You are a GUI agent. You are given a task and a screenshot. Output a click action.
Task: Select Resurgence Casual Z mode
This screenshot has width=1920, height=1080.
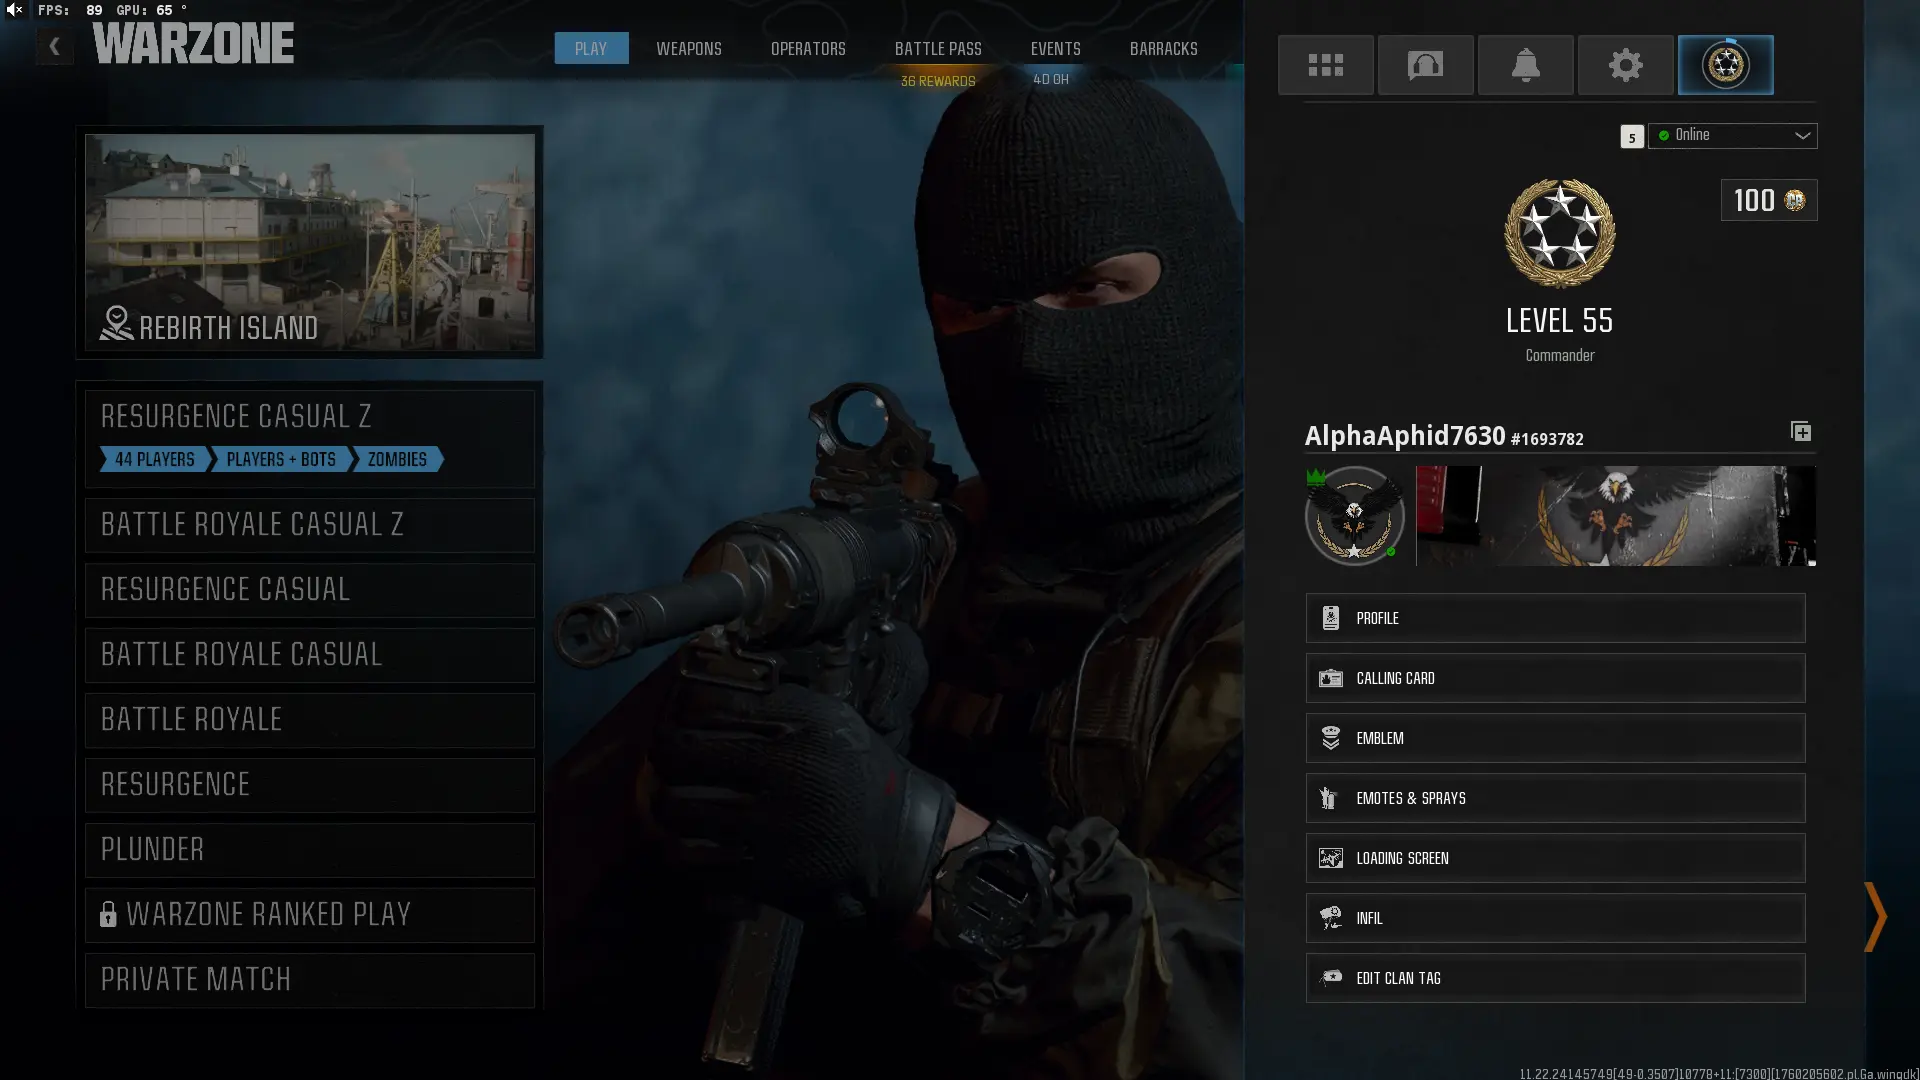click(310, 437)
